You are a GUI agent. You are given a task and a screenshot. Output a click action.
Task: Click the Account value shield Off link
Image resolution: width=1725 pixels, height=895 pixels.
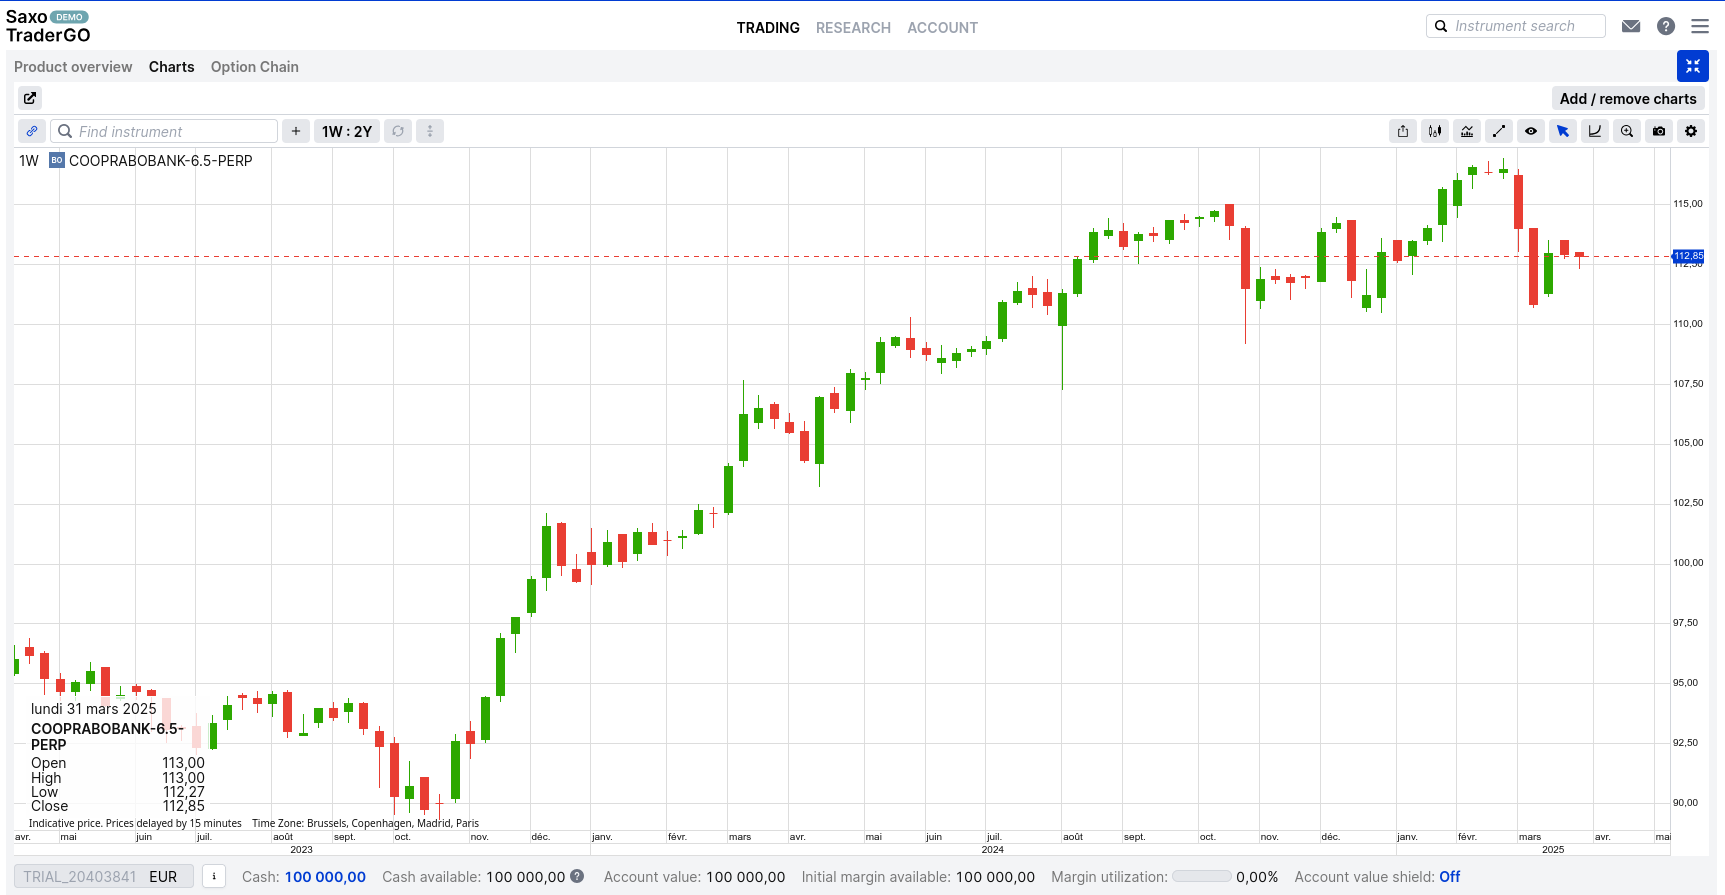pyautogui.click(x=1449, y=877)
